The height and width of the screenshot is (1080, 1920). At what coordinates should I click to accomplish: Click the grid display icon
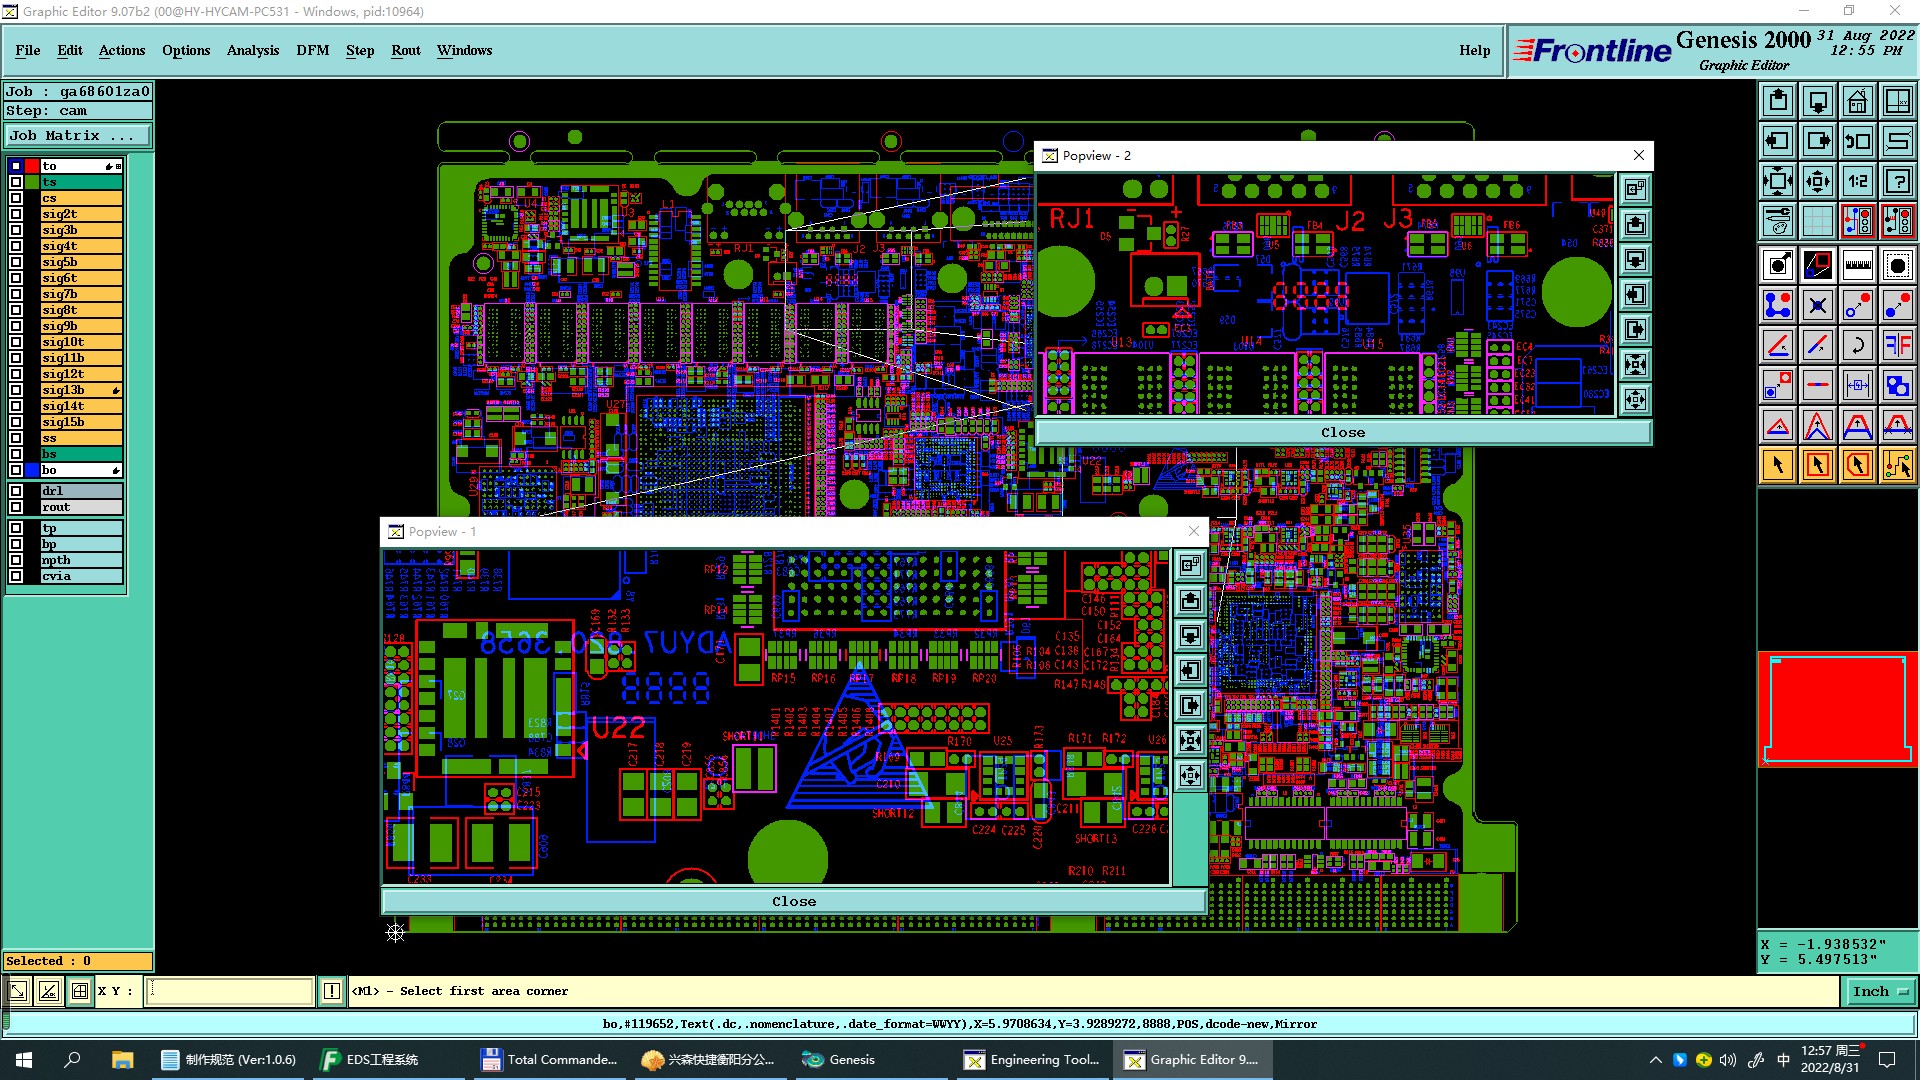[1817, 221]
